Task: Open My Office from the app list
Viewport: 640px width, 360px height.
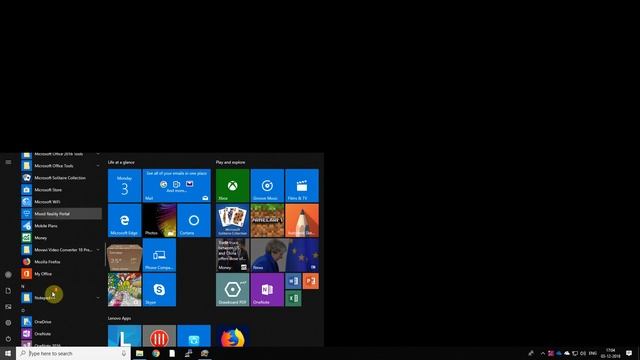Action: pos(61,274)
